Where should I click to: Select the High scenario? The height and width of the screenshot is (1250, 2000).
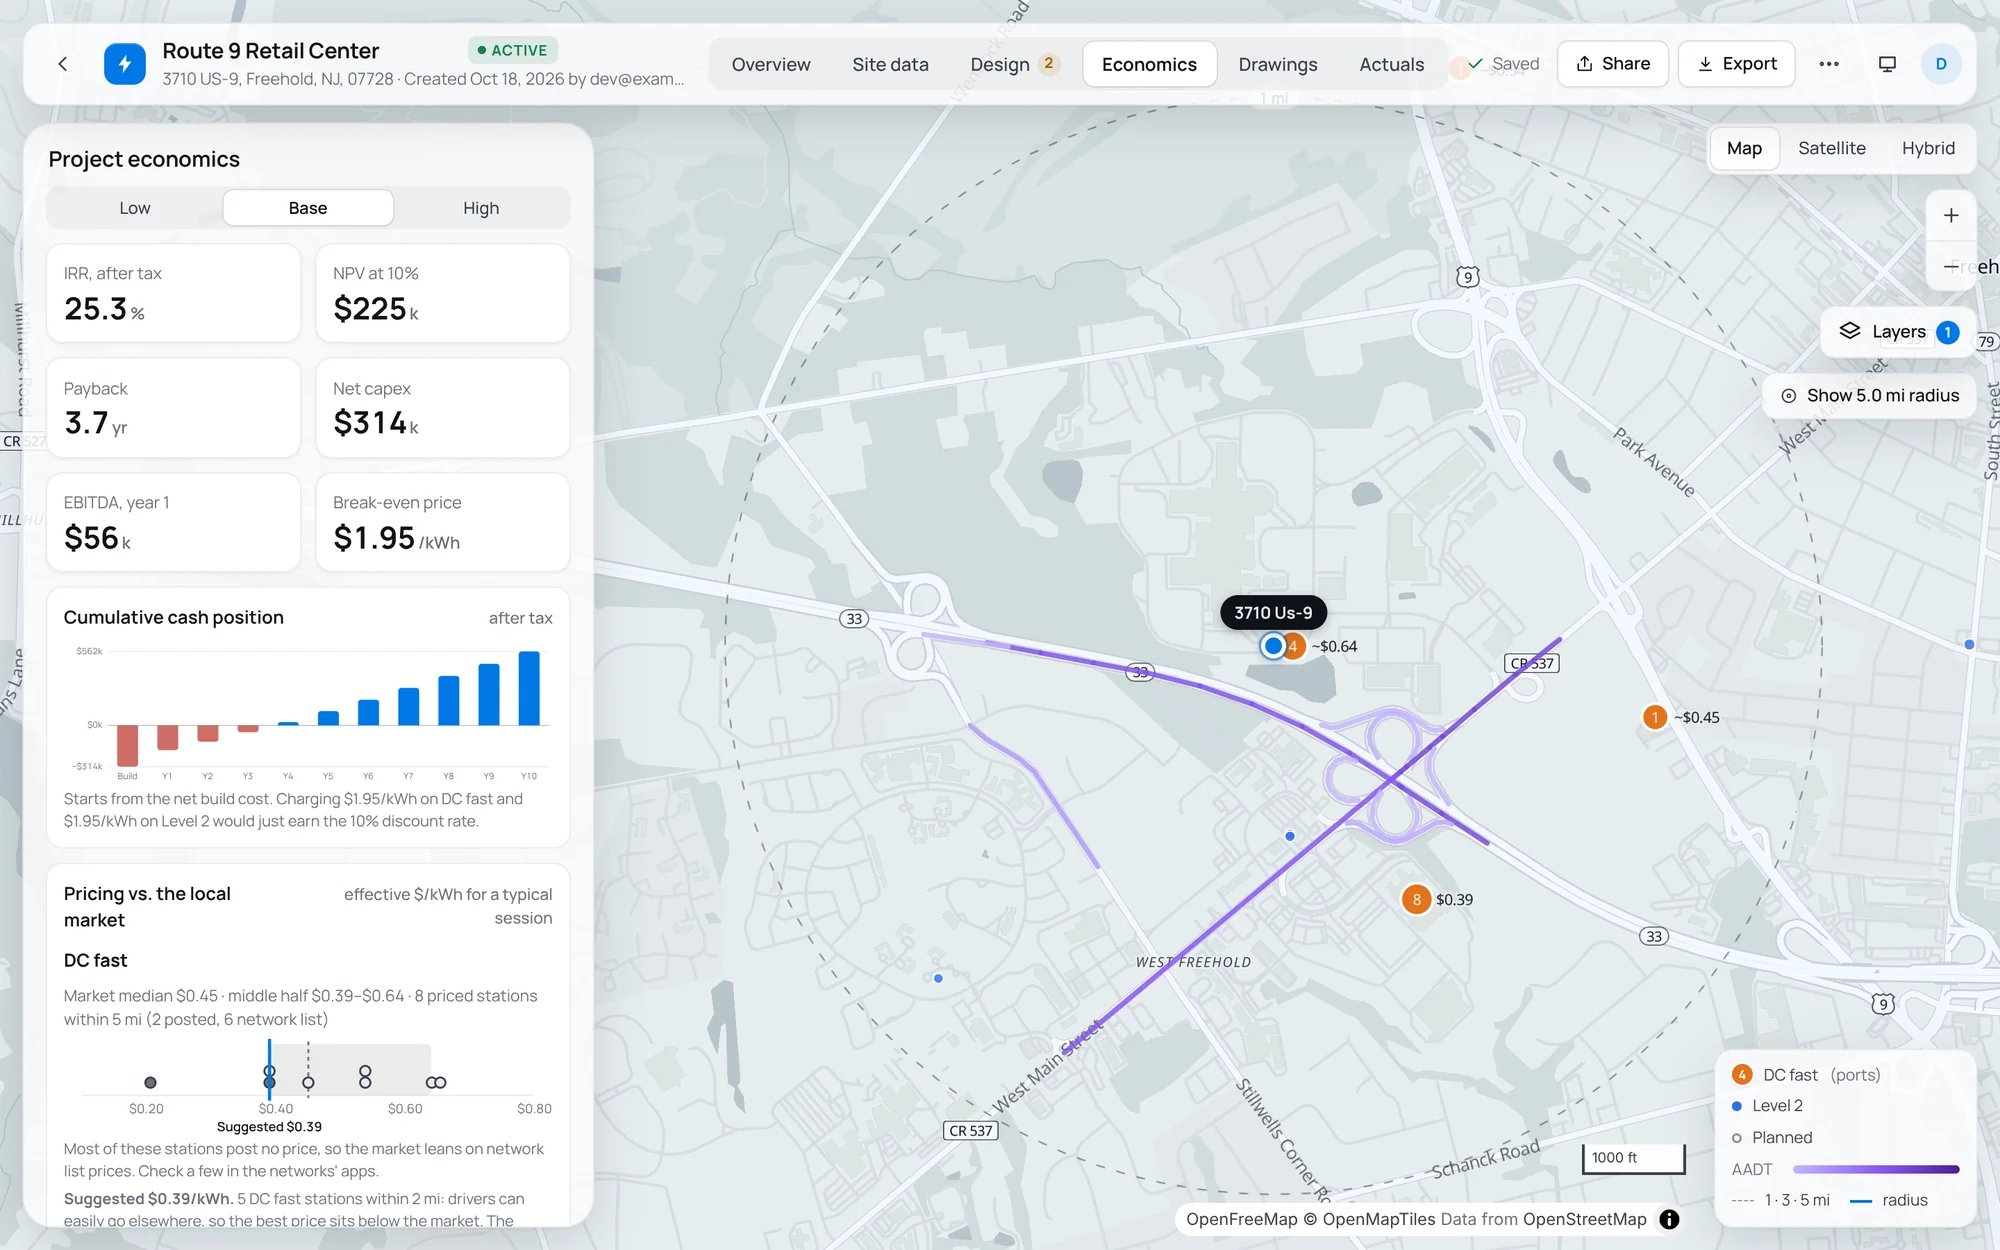coord(481,208)
